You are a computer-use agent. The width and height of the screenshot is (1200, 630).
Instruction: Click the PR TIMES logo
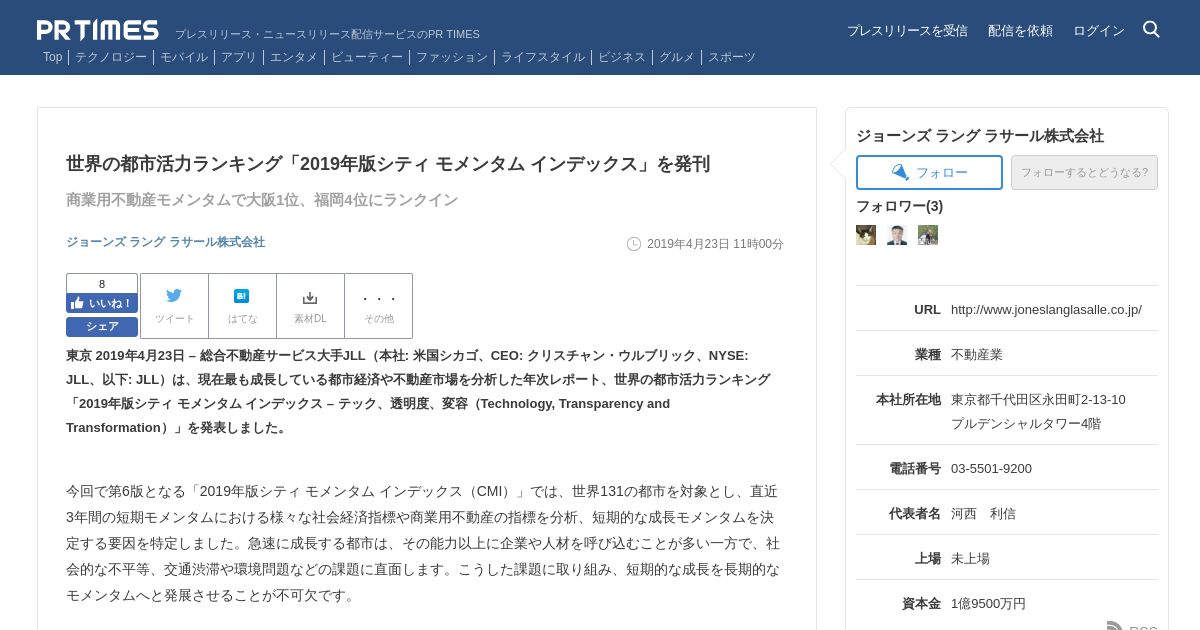98,30
